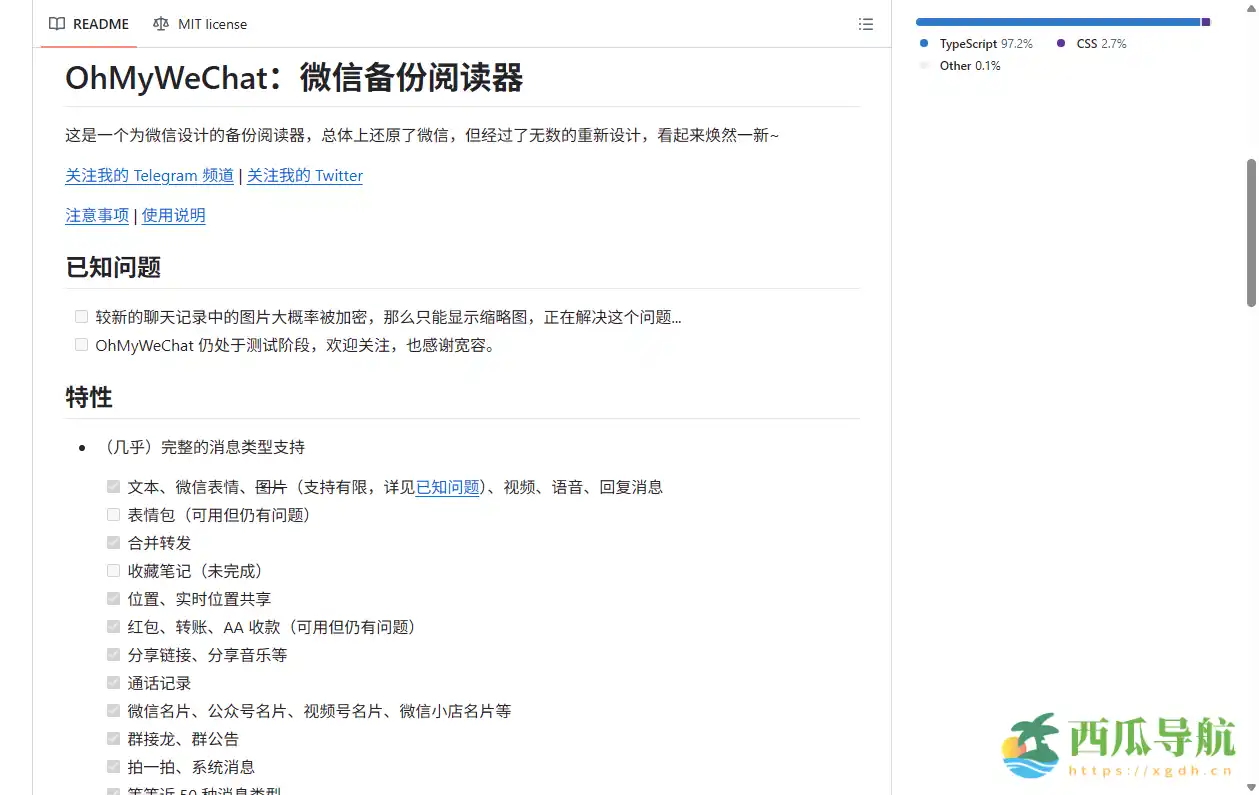Image resolution: width=1259 pixels, height=795 pixels.
Task: Click the README book icon
Action: click(x=57, y=24)
